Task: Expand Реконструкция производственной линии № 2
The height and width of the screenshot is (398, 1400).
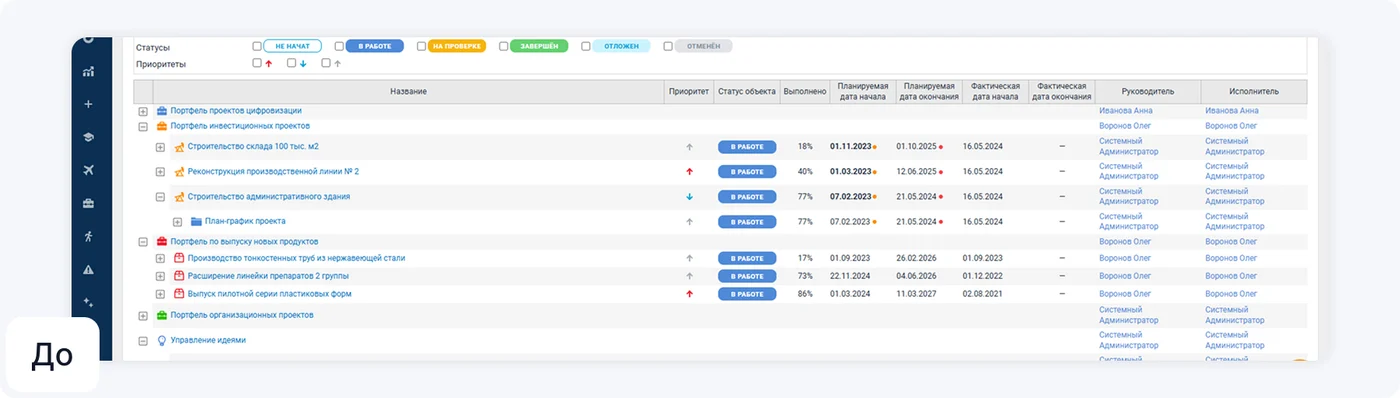Action: (x=160, y=172)
